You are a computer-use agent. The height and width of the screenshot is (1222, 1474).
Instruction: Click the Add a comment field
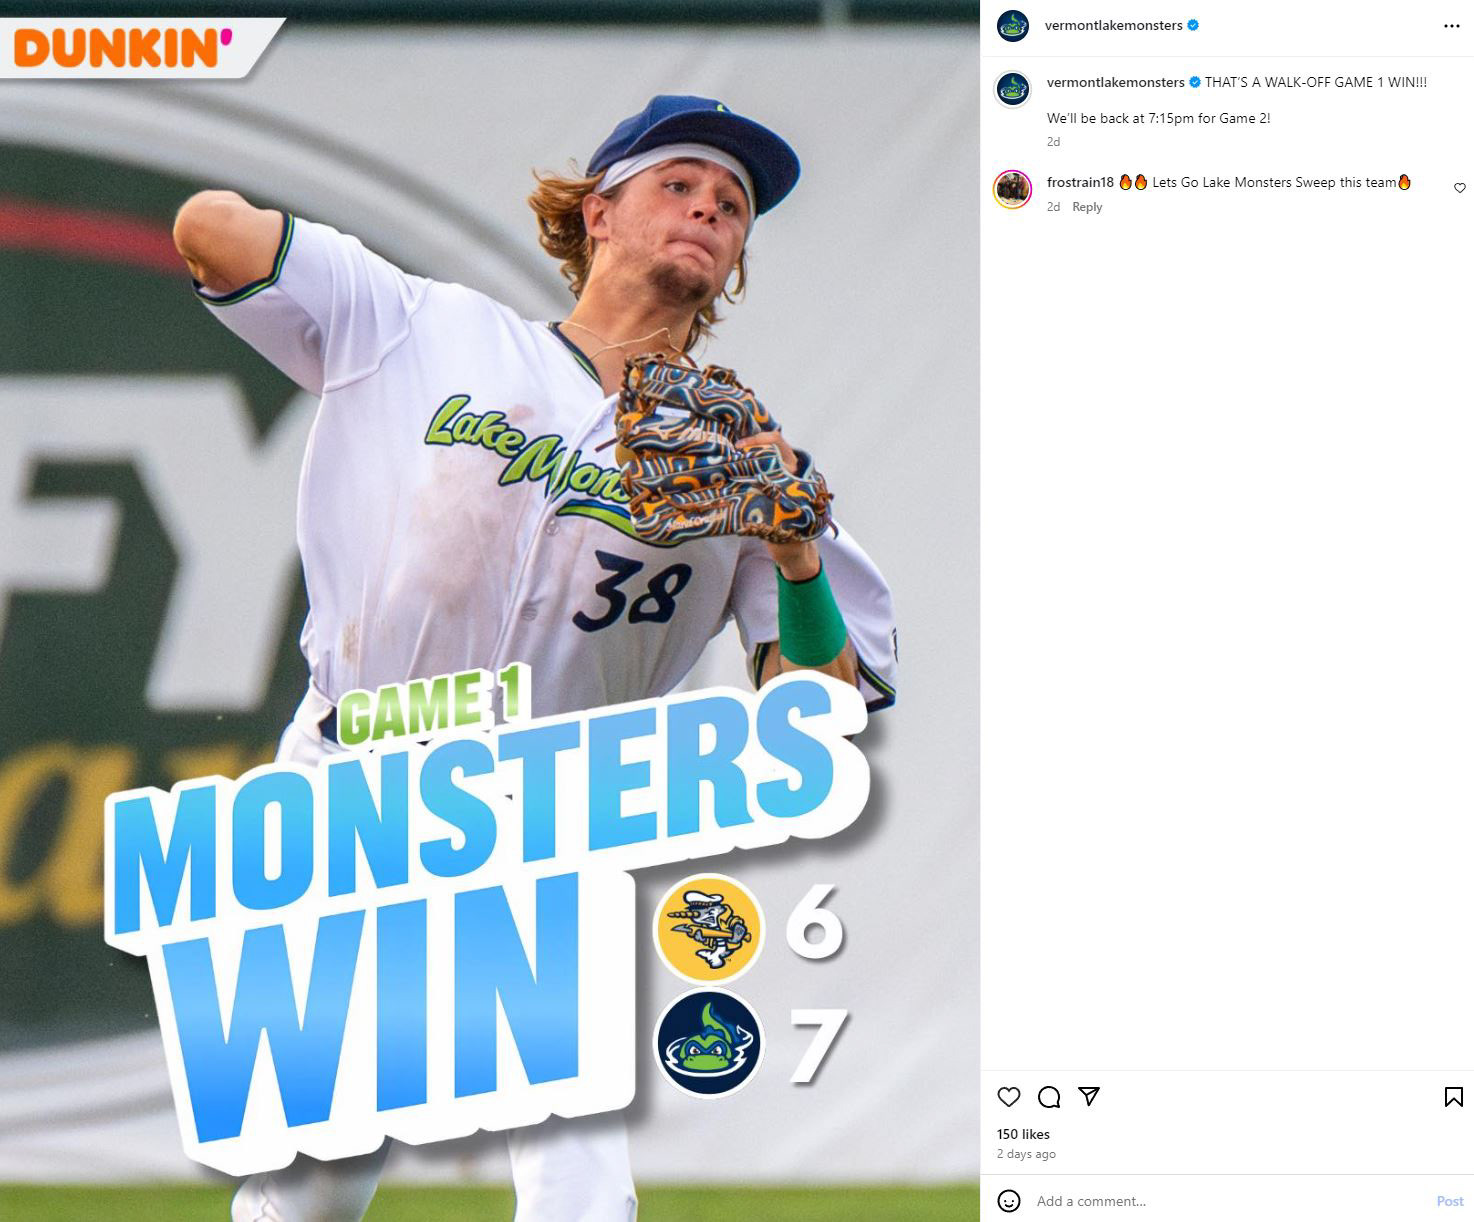point(1230,1201)
